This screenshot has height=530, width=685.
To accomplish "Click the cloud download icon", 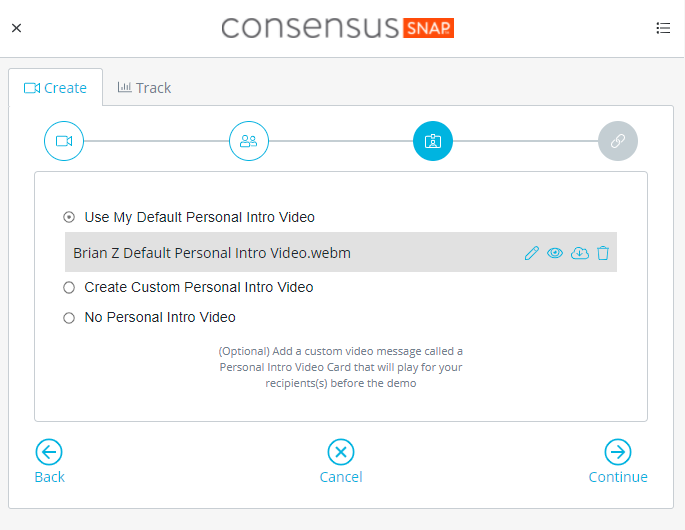I will pos(580,253).
